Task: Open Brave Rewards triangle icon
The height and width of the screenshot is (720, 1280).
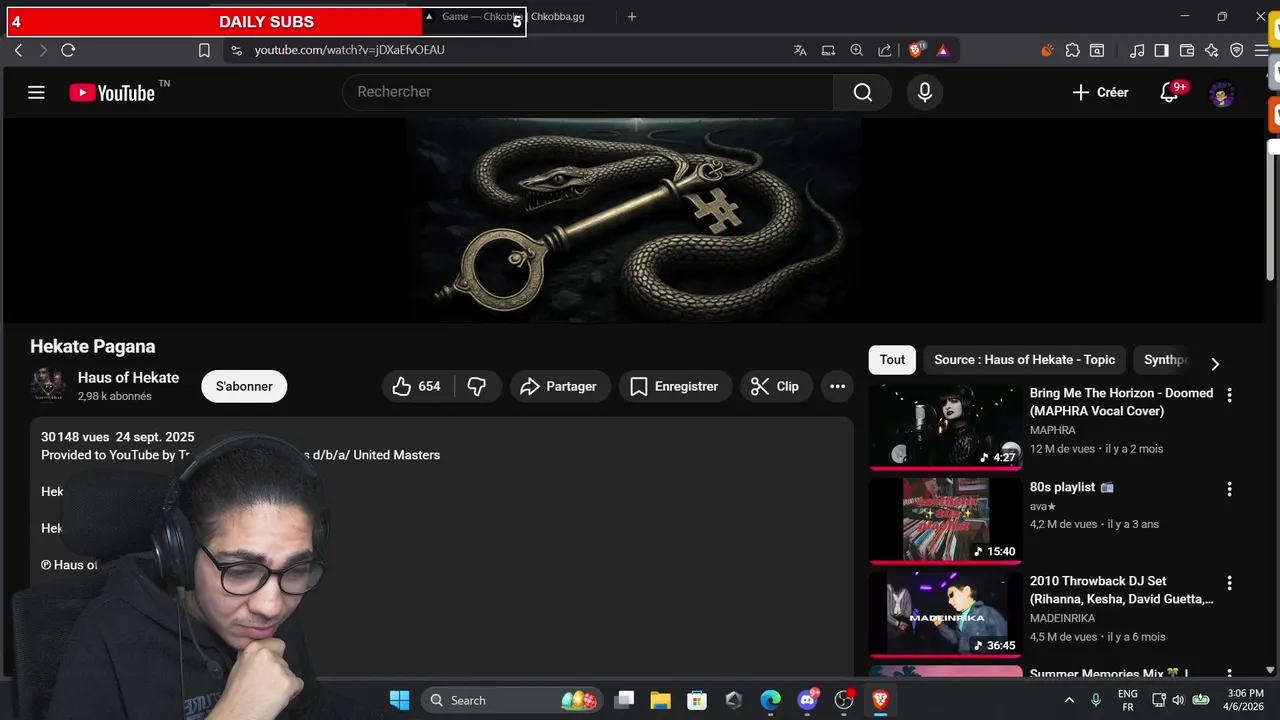Action: click(943, 50)
